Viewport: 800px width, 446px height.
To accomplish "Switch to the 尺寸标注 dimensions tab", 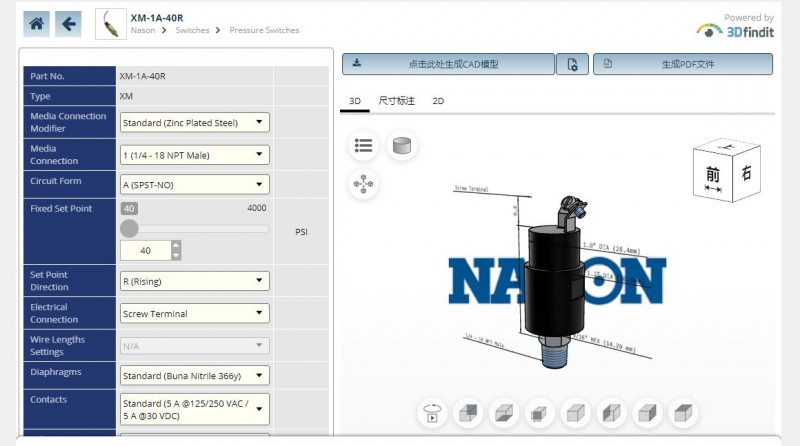I will pos(396,101).
